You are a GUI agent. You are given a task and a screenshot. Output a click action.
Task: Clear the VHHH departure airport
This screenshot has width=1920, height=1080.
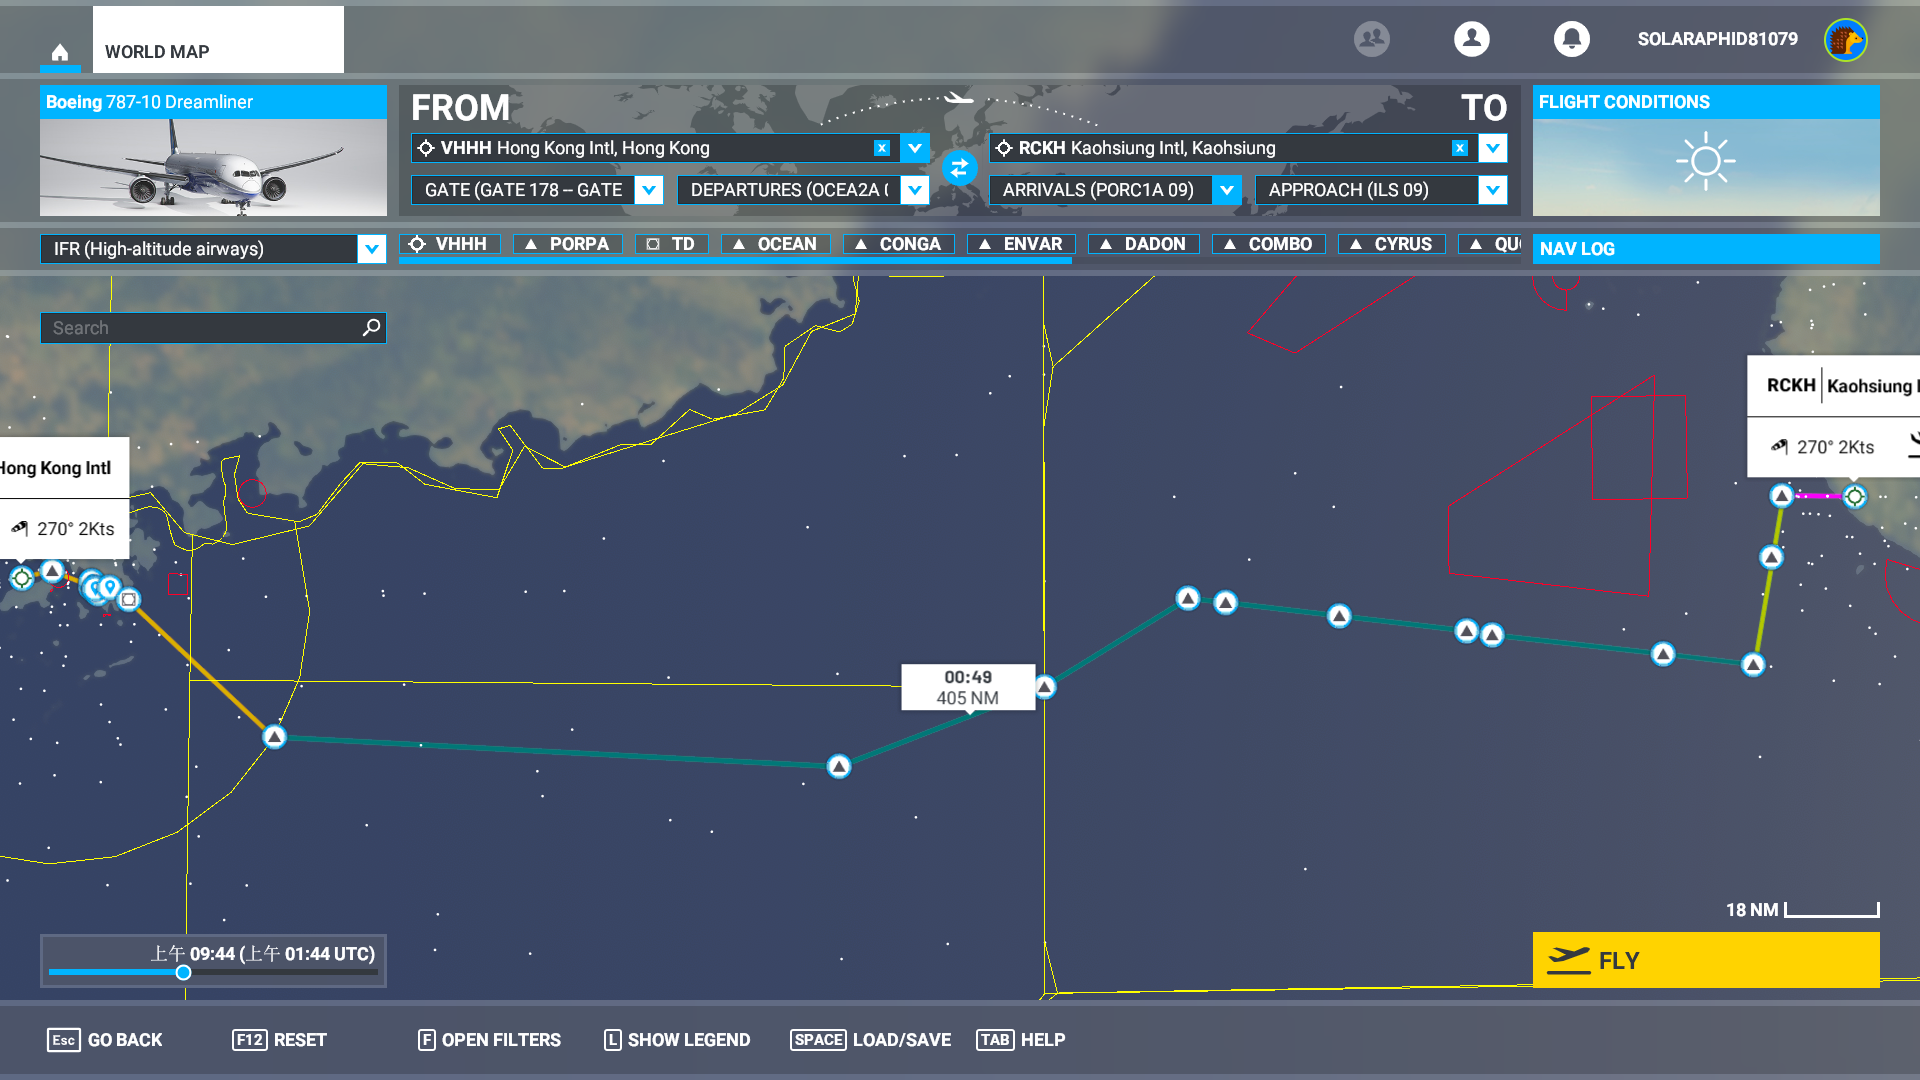pyautogui.click(x=881, y=148)
